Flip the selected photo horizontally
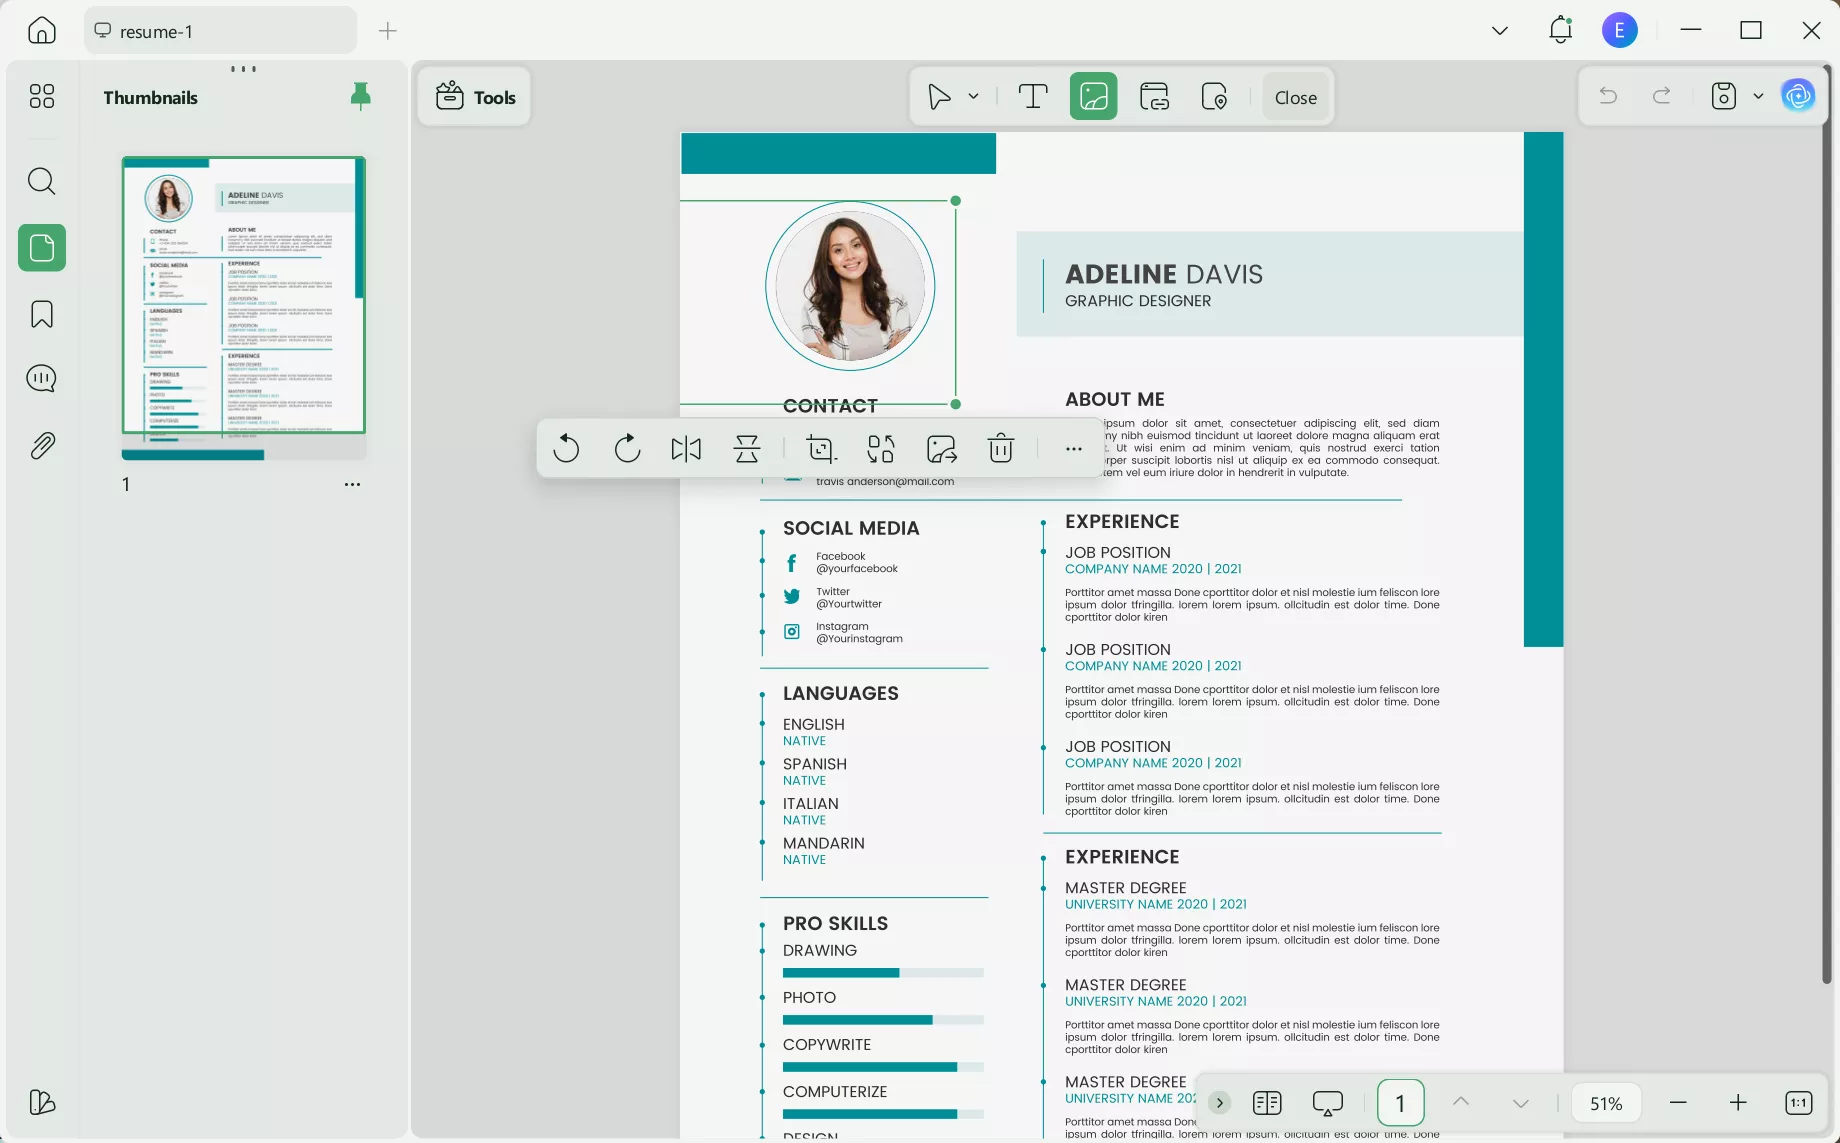1840x1143 pixels. (x=686, y=448)
